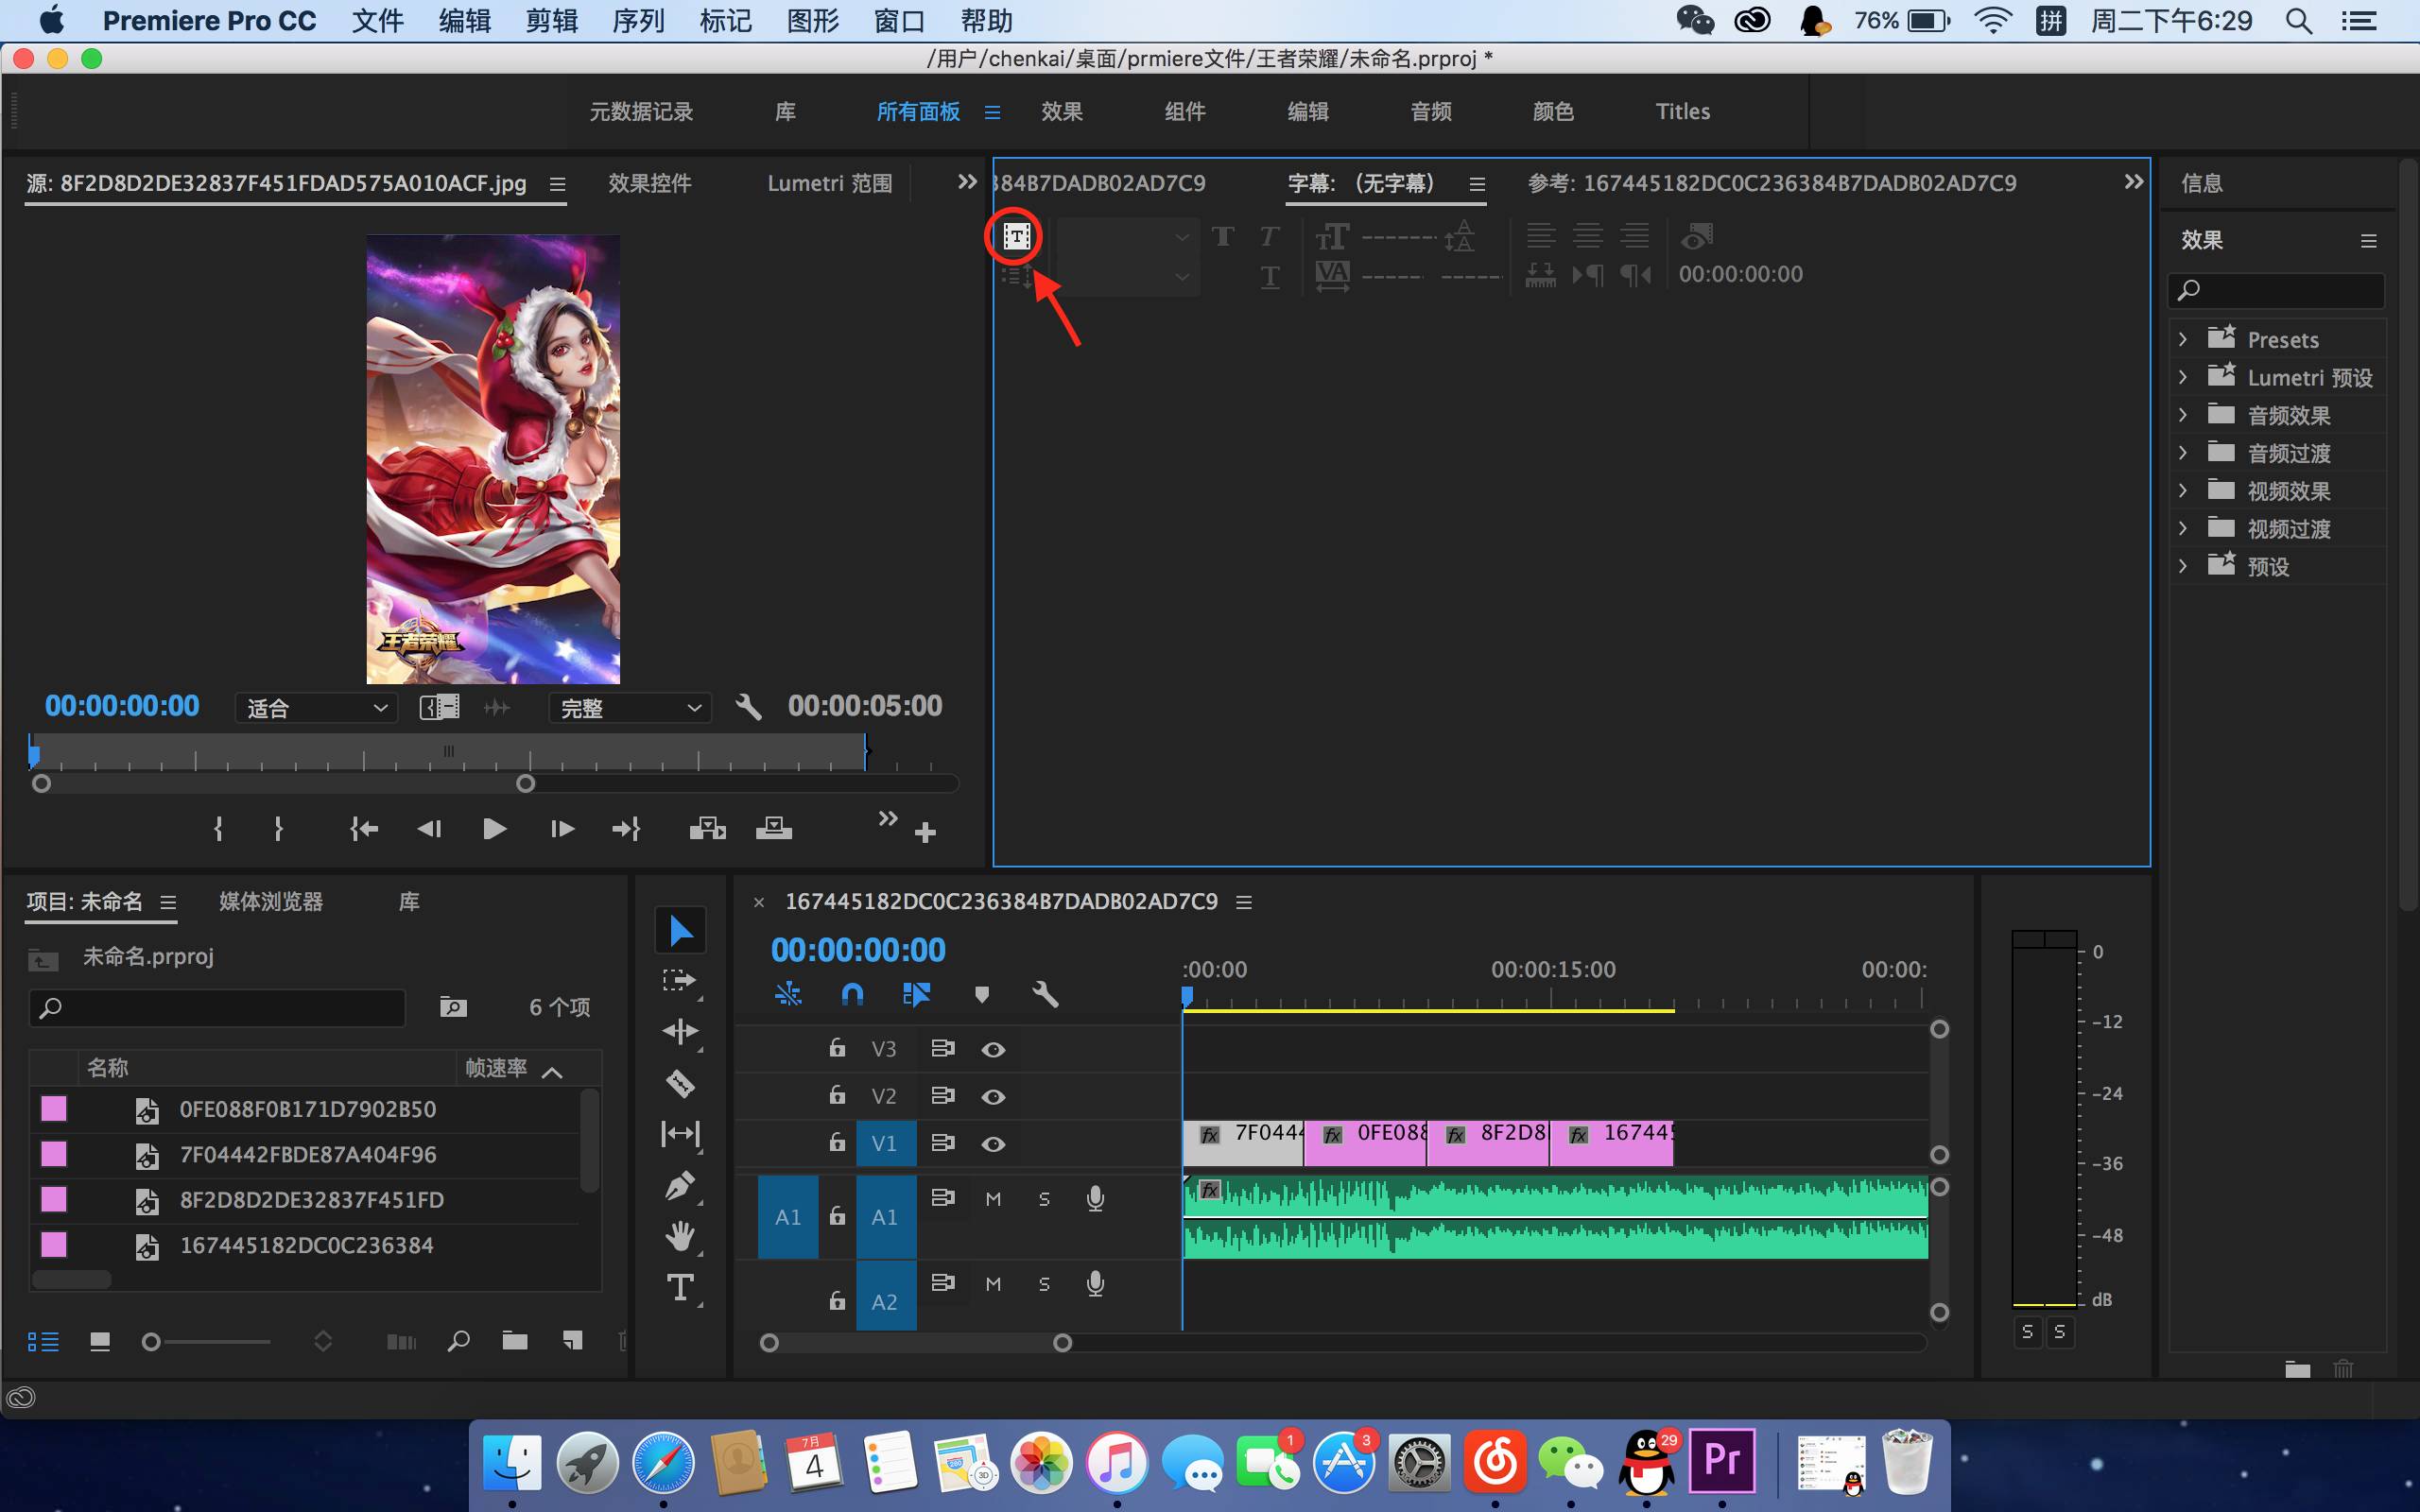The image size is (2420, 1512).
Task: Go to In point in source
Action: [x=364, y=829]
